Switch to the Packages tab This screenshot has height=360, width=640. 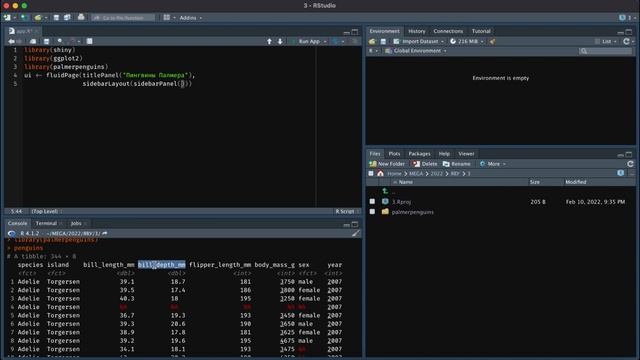pyautogui.click(x=419, y=154)
